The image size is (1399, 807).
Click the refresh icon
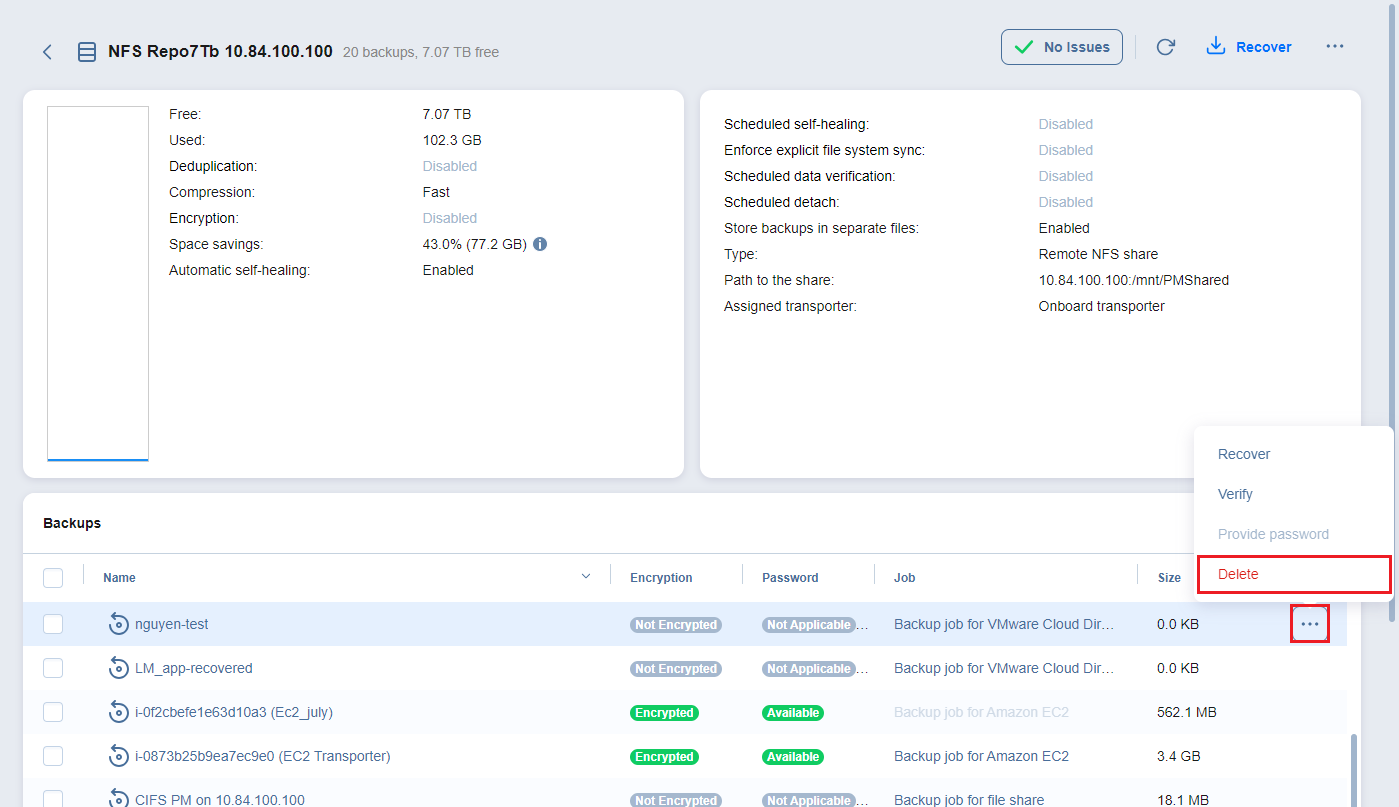1165,47
